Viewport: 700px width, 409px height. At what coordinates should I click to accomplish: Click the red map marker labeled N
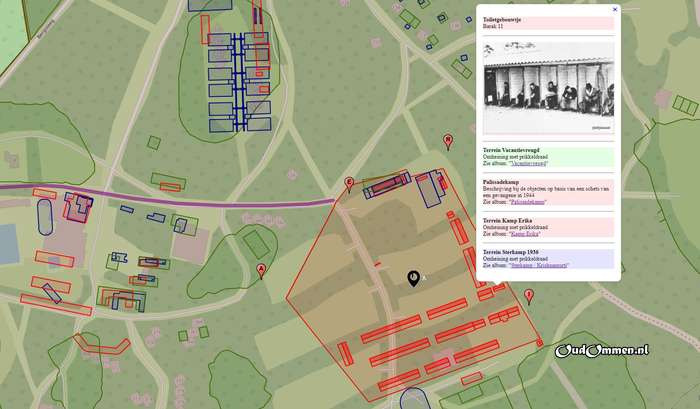pyautogui.click(x=448, y=141)
